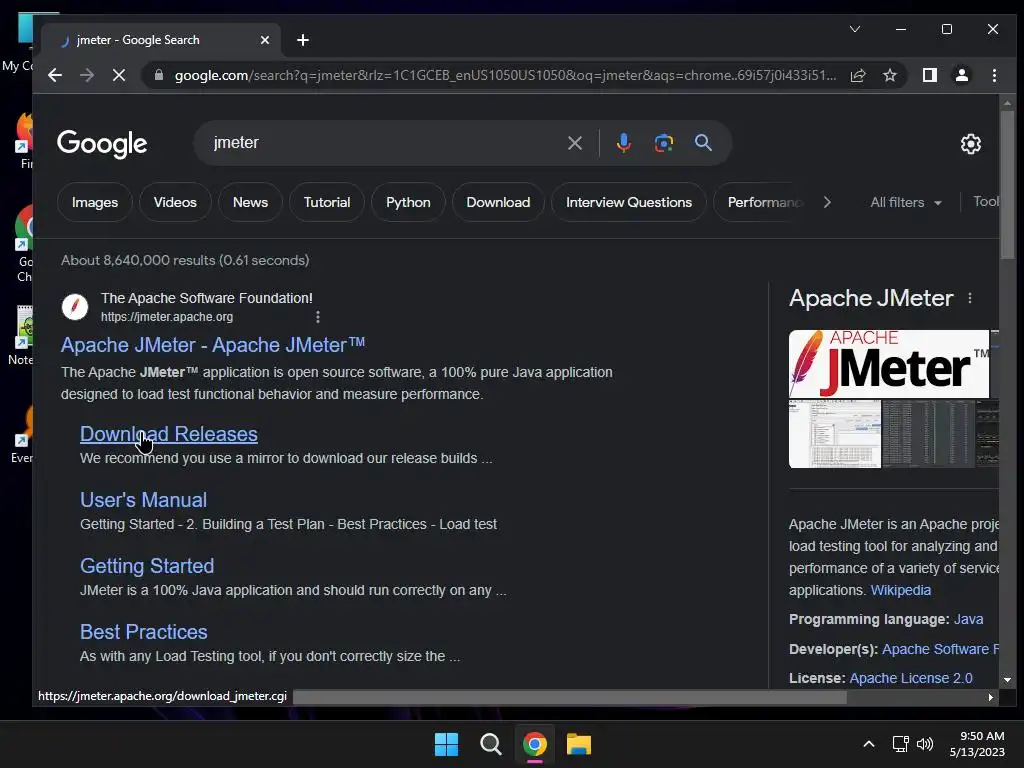Open the Wikipedia link in knowledge panel
Screen dimensions: 1024x768
click(x=901, y=590)
